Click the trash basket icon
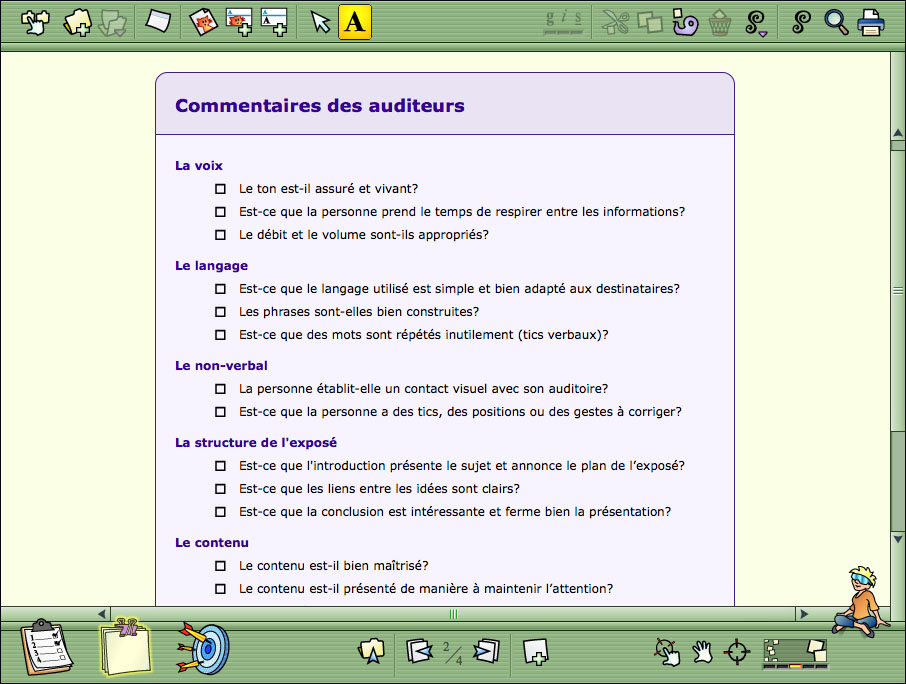Screen dimensions: 906x684 [719, 23]
